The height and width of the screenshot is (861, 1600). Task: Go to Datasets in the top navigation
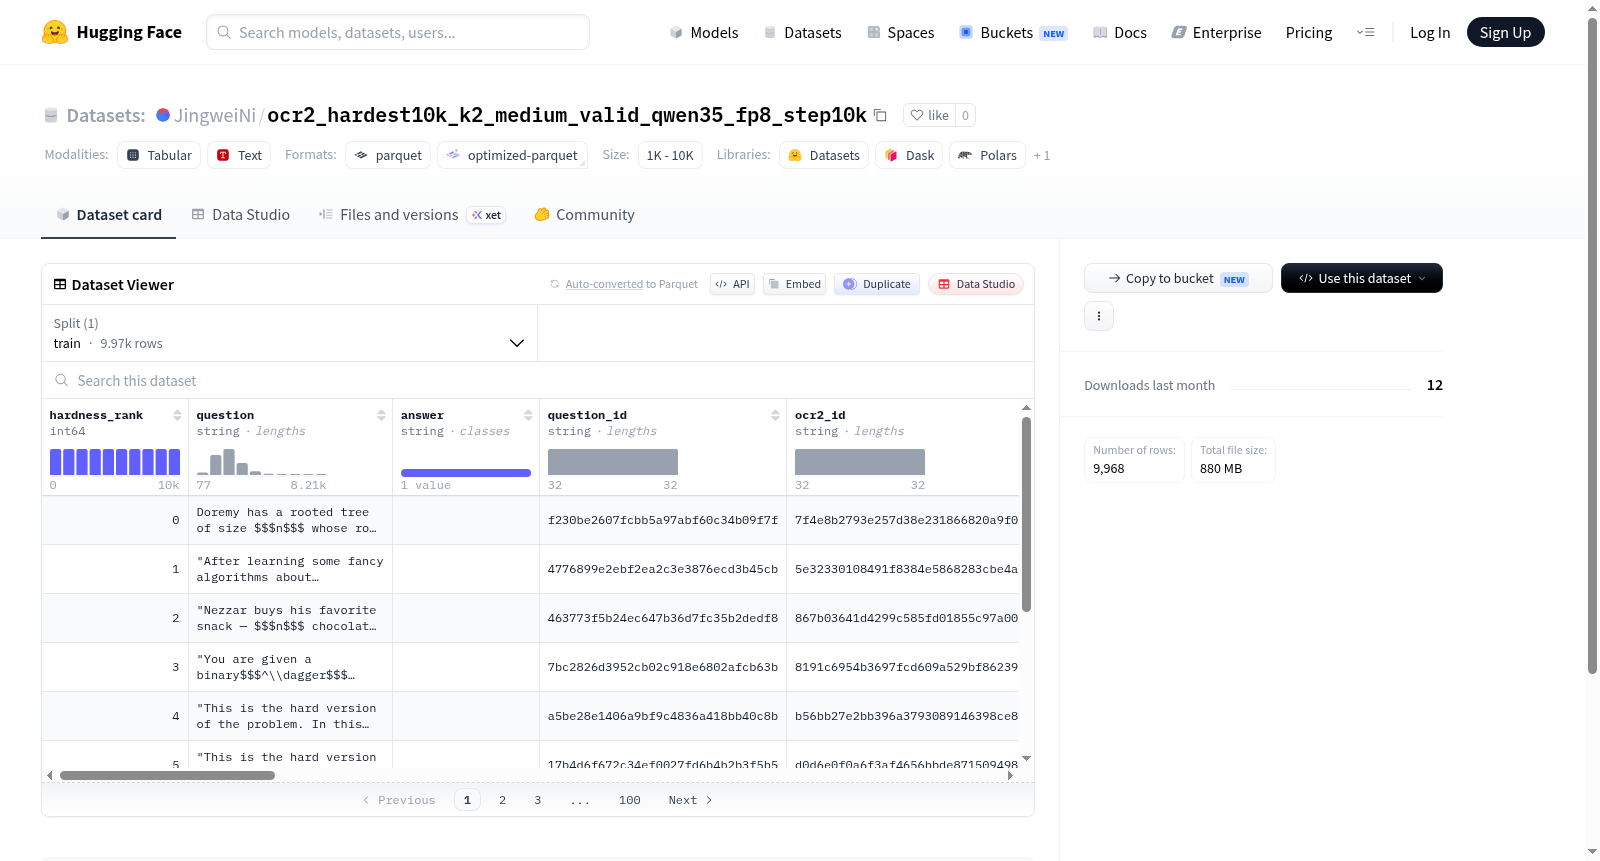tap(802, 33)
